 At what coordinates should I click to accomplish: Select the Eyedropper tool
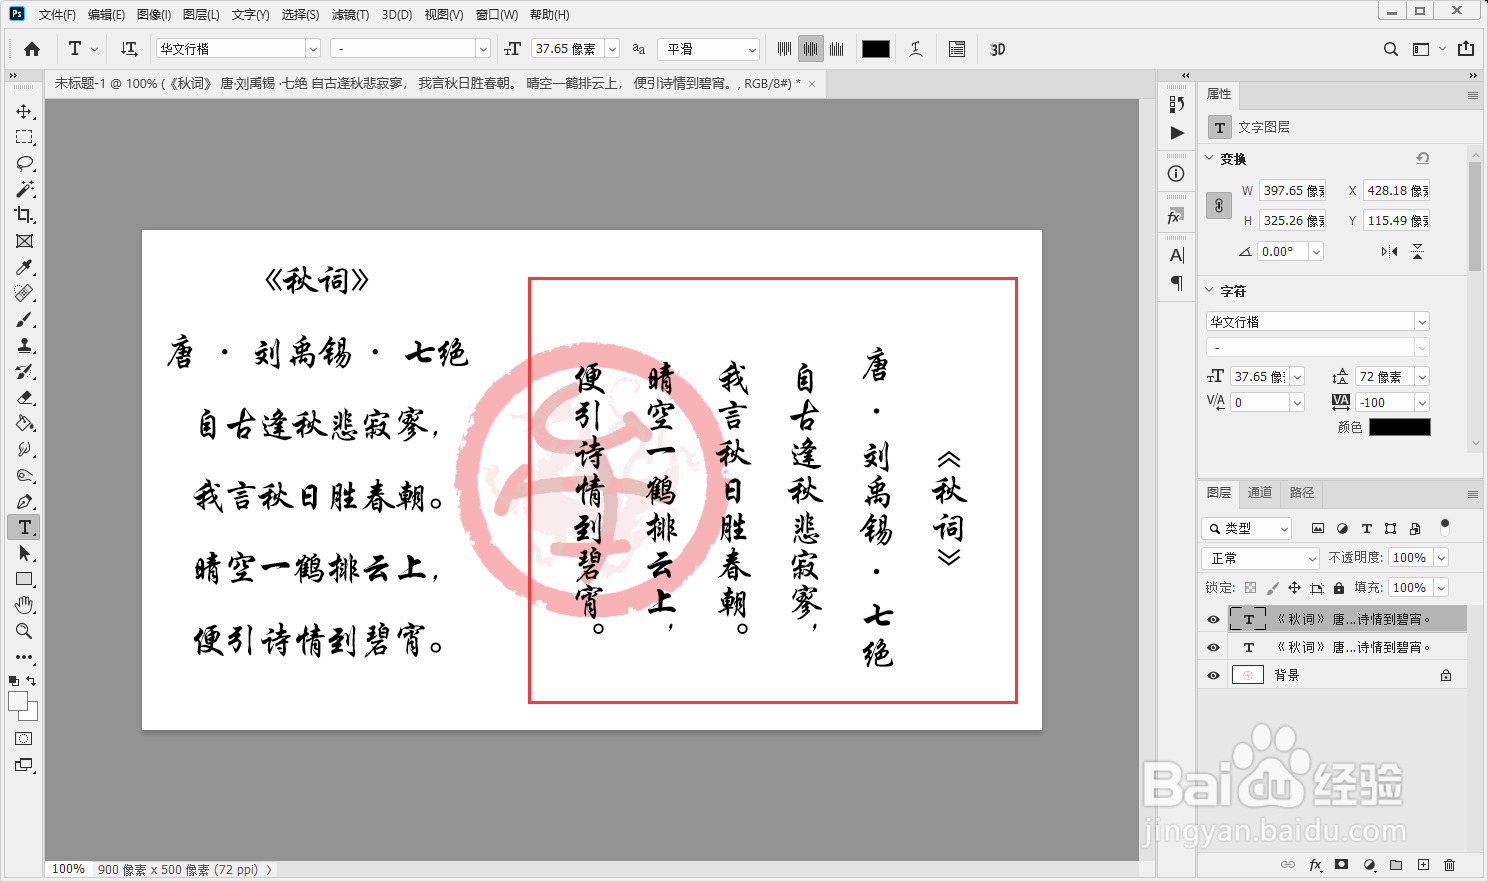coord(24,267)
